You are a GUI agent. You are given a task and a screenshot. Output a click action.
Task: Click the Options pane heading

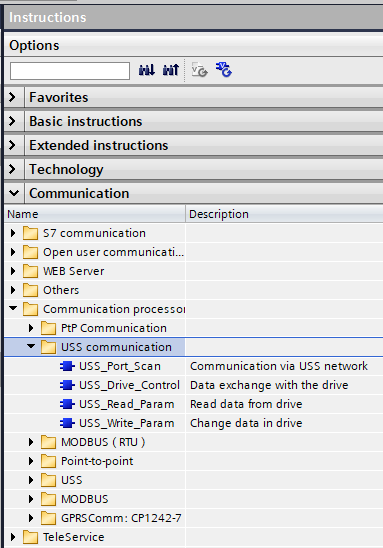(x=34, y=45)
